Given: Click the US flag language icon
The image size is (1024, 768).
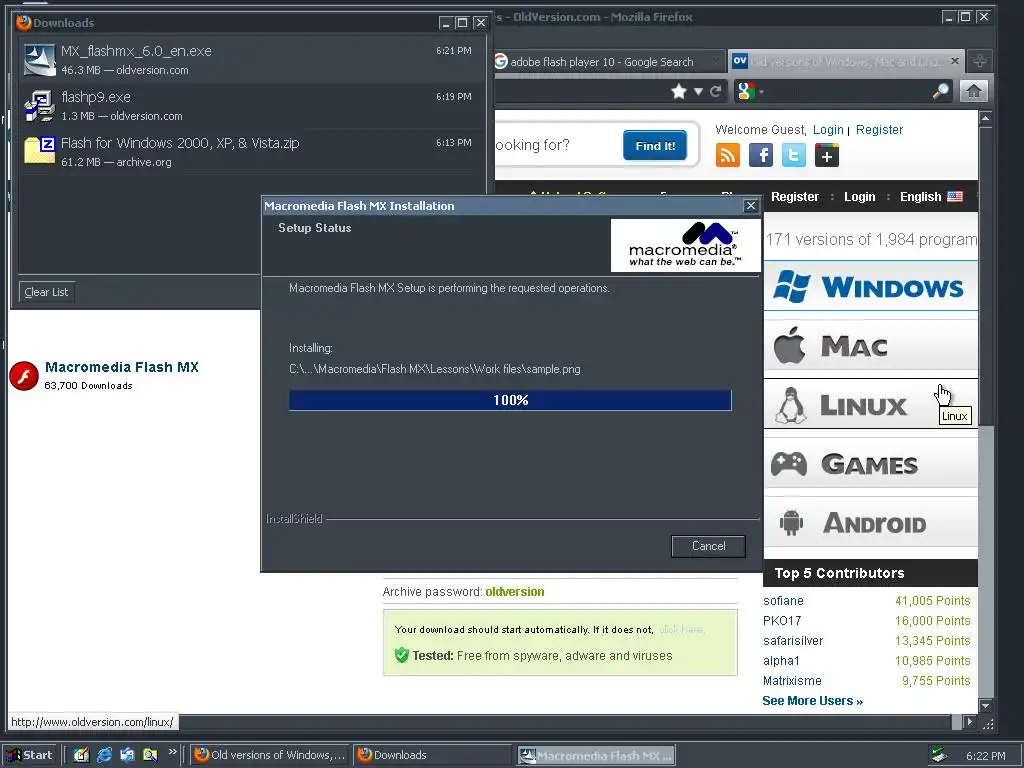Looking at the screenshot, I should 955,197.
